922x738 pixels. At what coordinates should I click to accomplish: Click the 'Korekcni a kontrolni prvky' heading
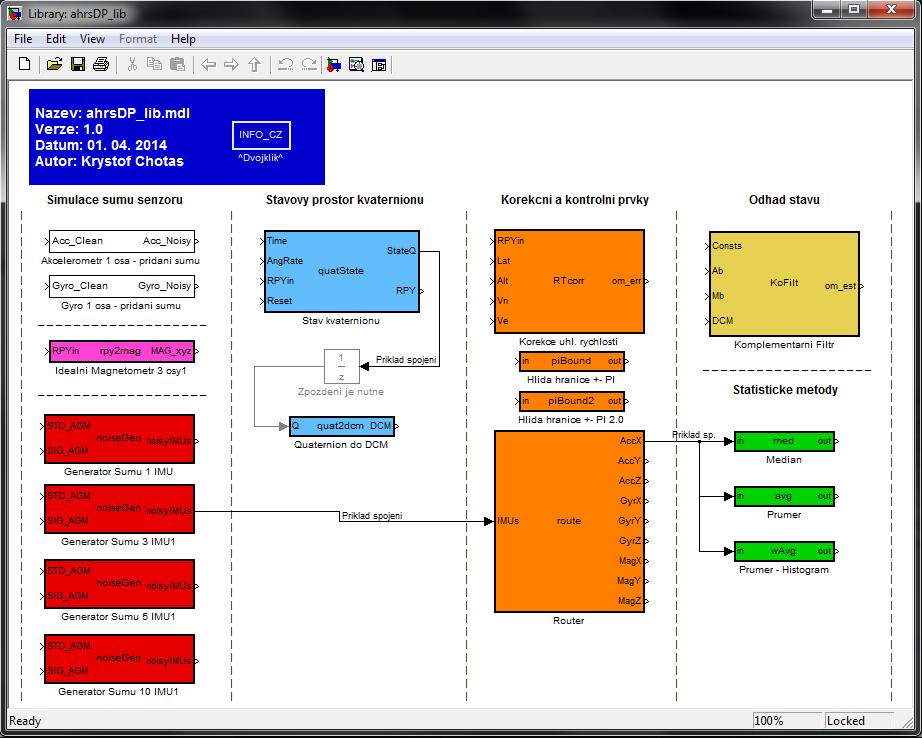[x=574, y=200]
